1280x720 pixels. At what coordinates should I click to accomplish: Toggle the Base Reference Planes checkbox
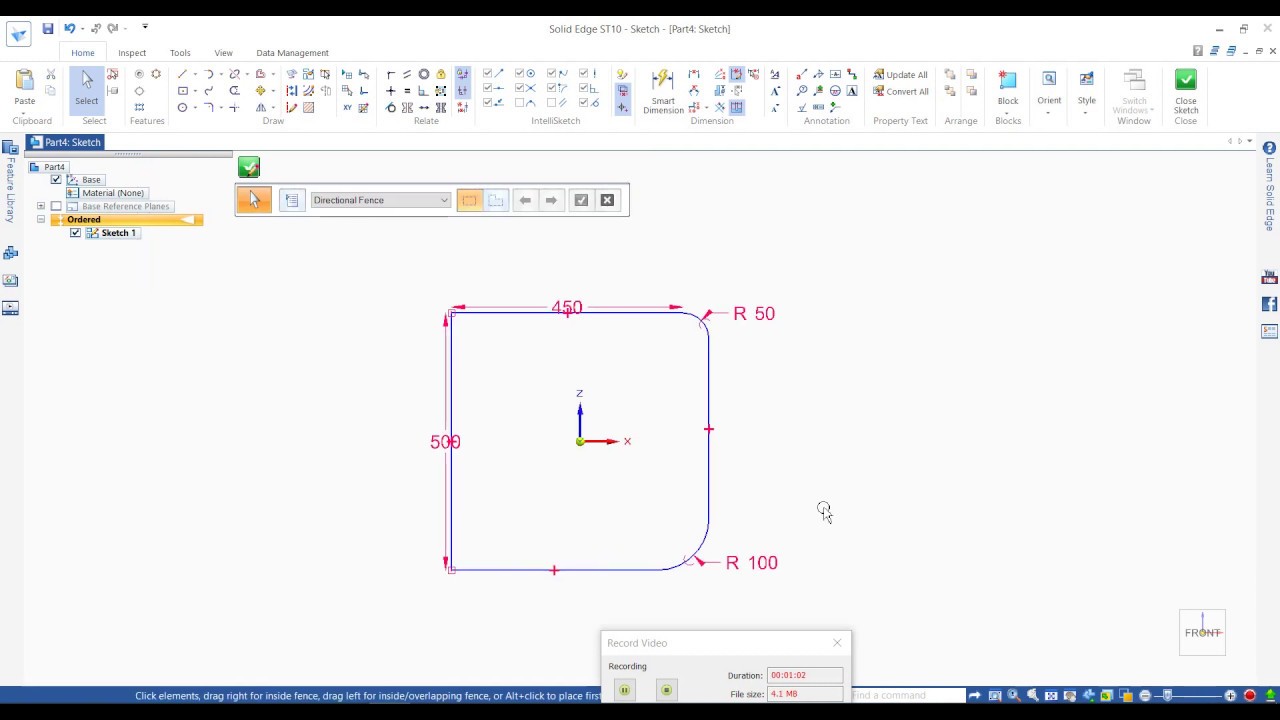56,206
